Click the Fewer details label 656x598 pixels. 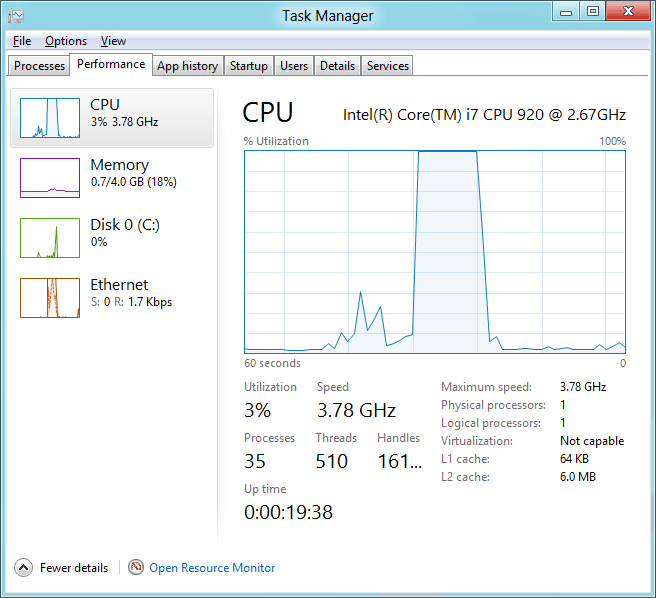pos(74,568)
